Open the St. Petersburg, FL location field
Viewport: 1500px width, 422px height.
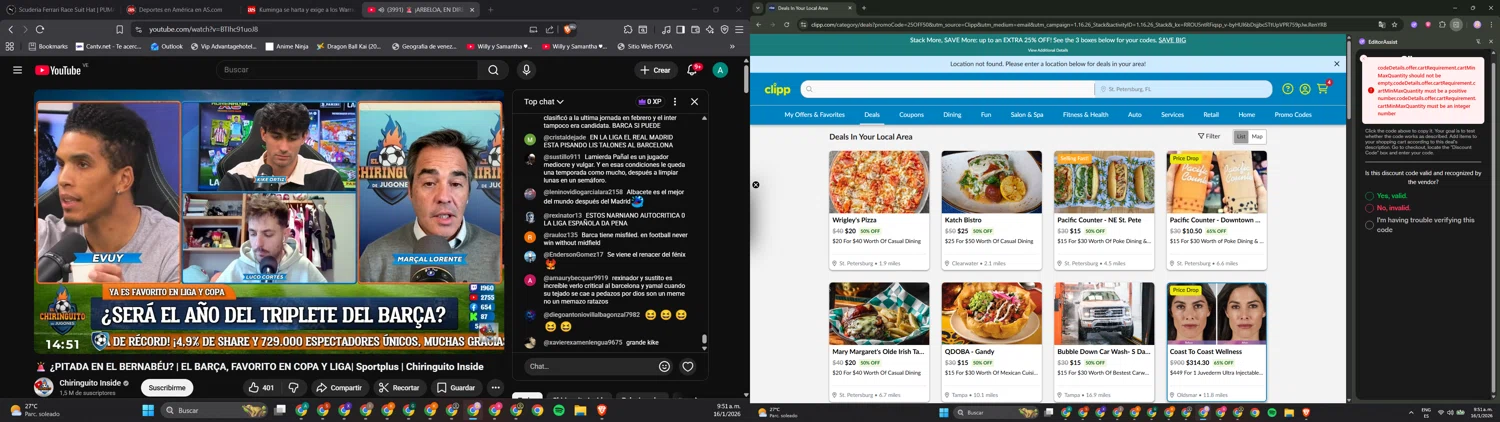coord(1183,89)
